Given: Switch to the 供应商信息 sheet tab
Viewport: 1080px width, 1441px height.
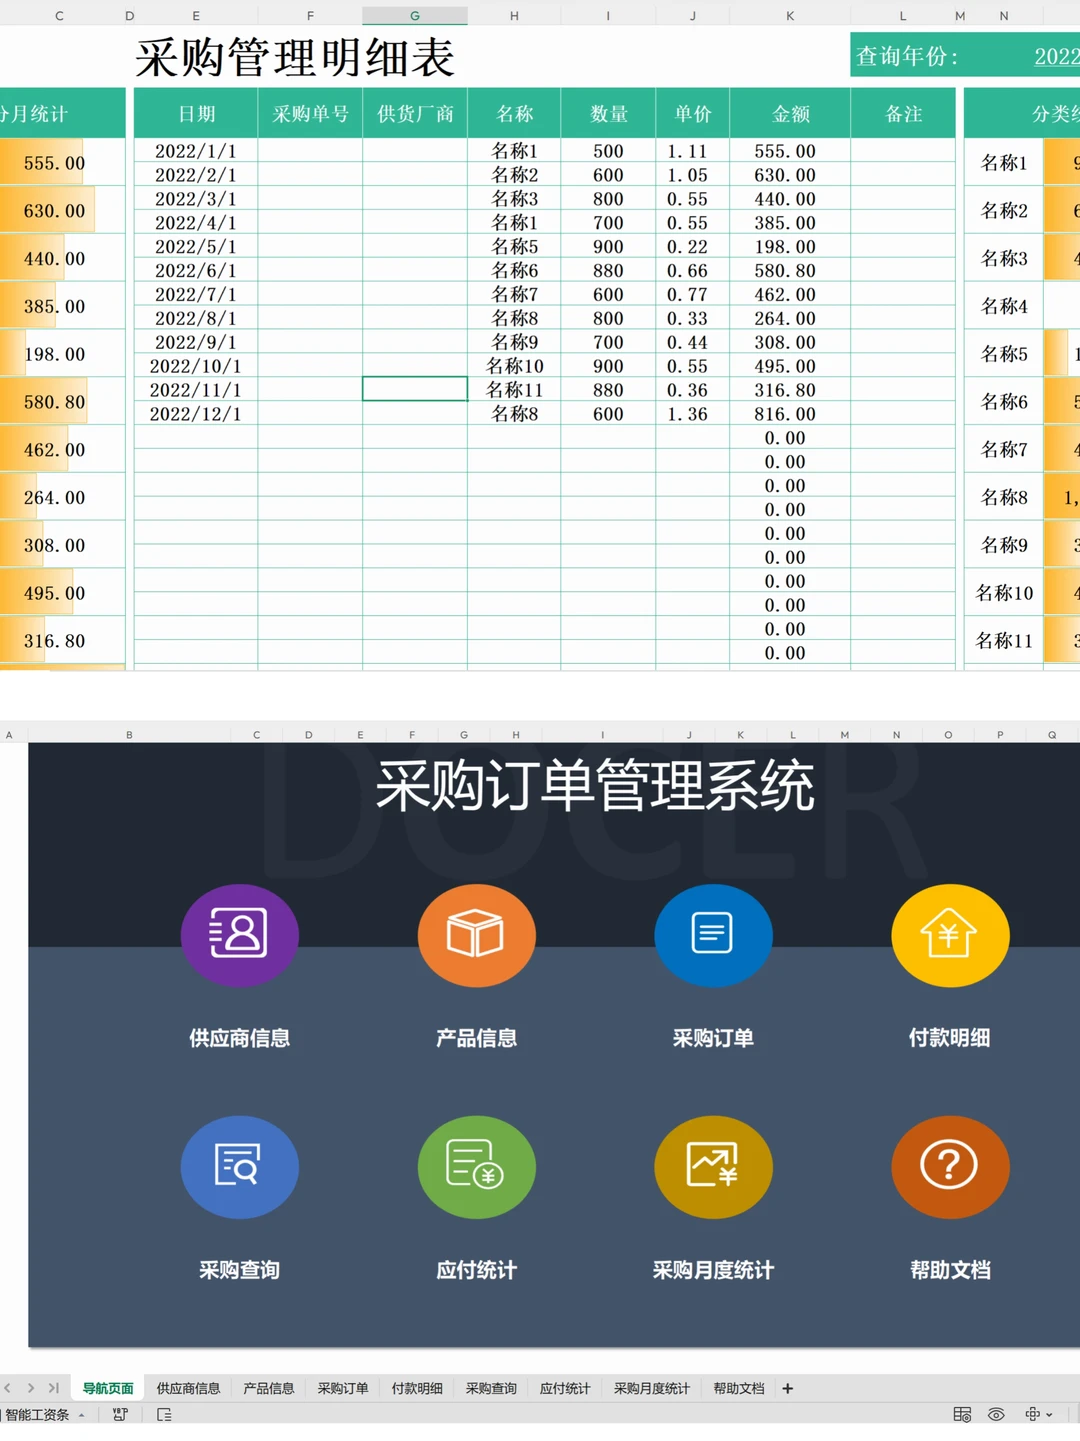Looking at the screenshot, I should pyautogui.click(x=192, y=1388).
